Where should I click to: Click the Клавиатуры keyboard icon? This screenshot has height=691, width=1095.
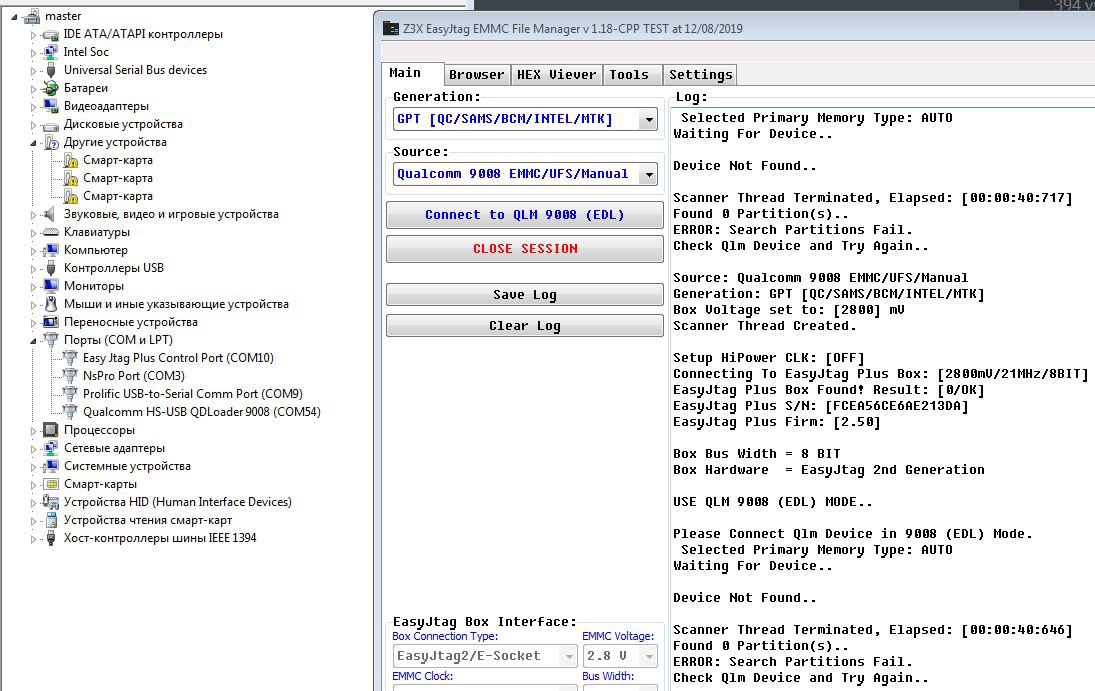pyautogui.click(x=50, y=233)
